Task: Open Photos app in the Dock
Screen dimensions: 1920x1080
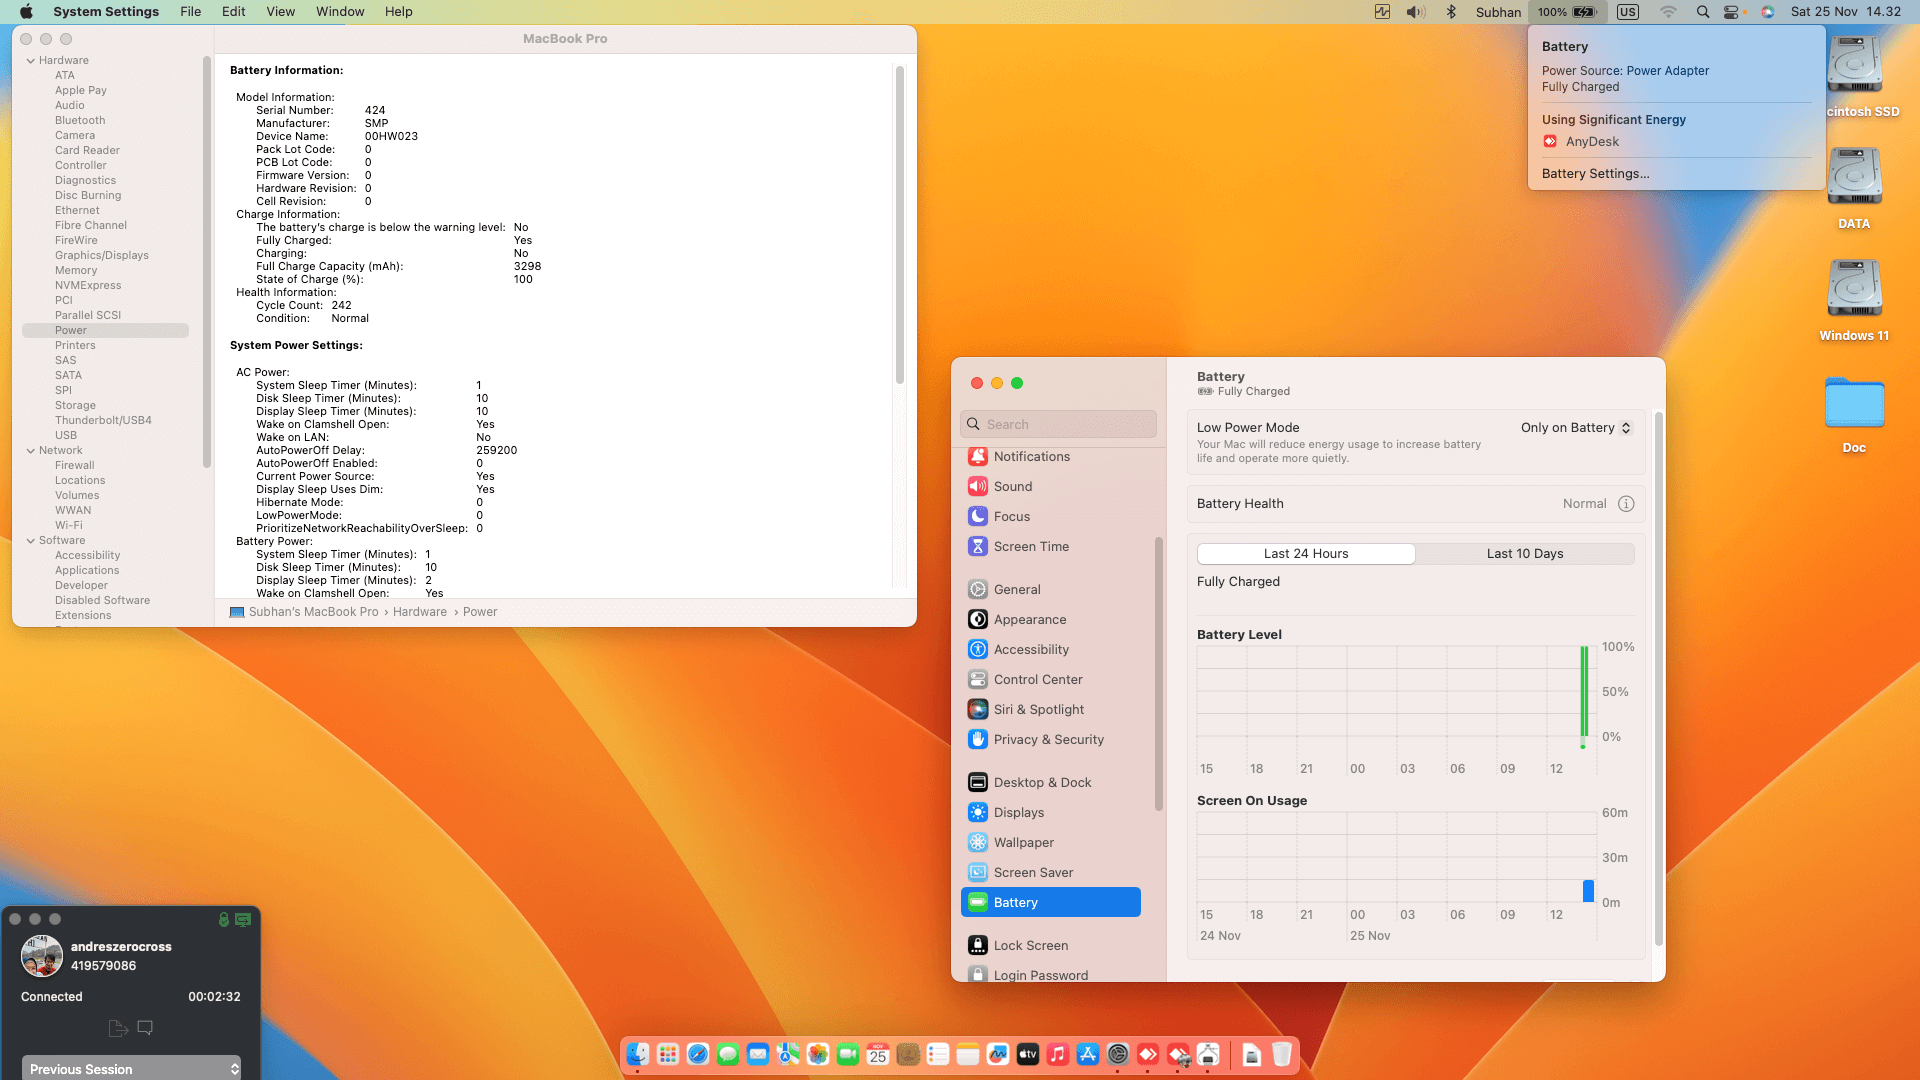Action: point(818,1054)
